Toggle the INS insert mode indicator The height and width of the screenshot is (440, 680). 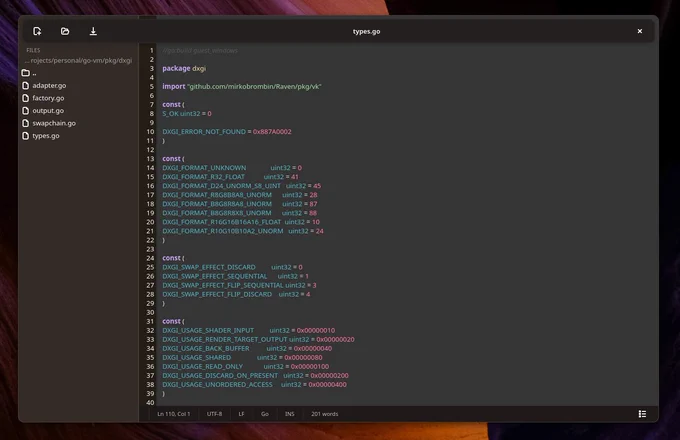click(289, 414)
